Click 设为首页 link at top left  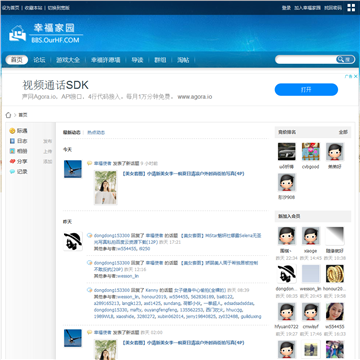click(11, 8)
